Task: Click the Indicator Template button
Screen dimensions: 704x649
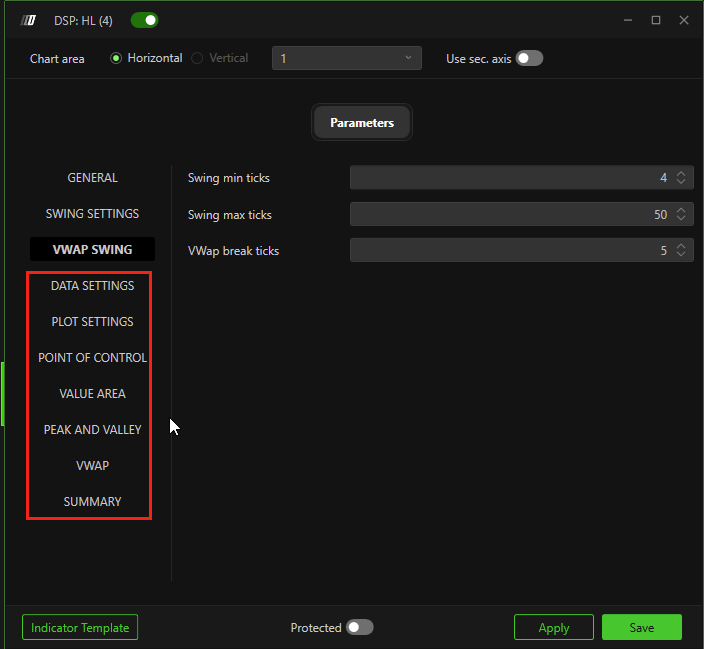Action: 80,627
